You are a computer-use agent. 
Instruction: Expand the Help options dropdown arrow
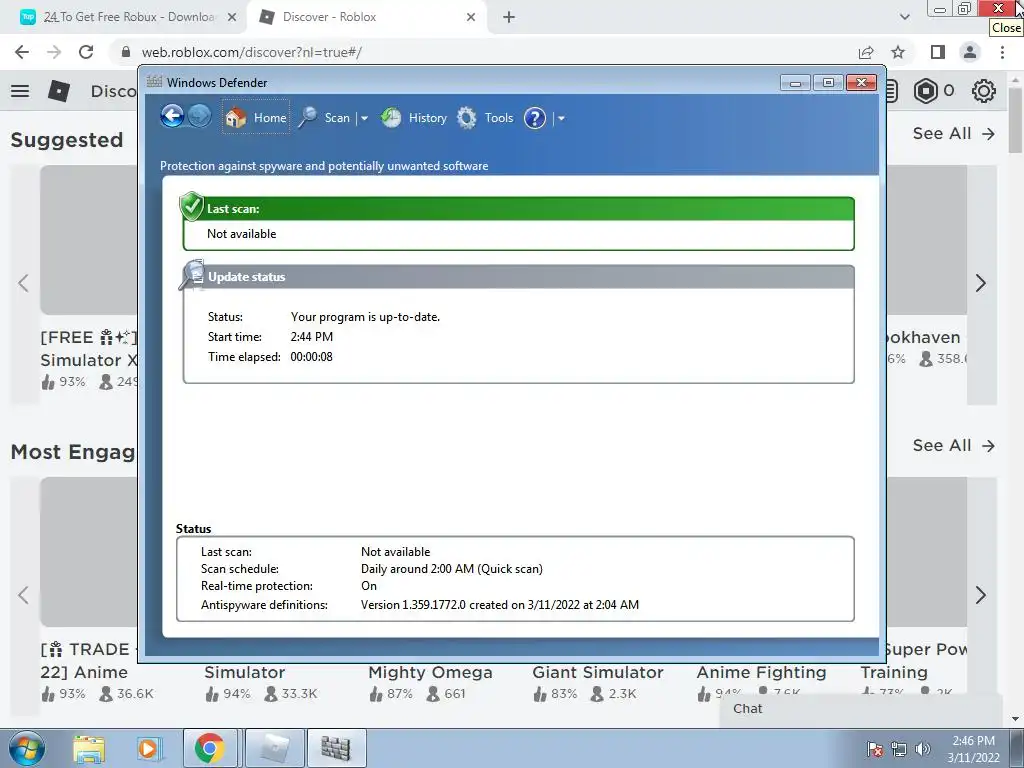pyautogui.click(x=561, y=118)
